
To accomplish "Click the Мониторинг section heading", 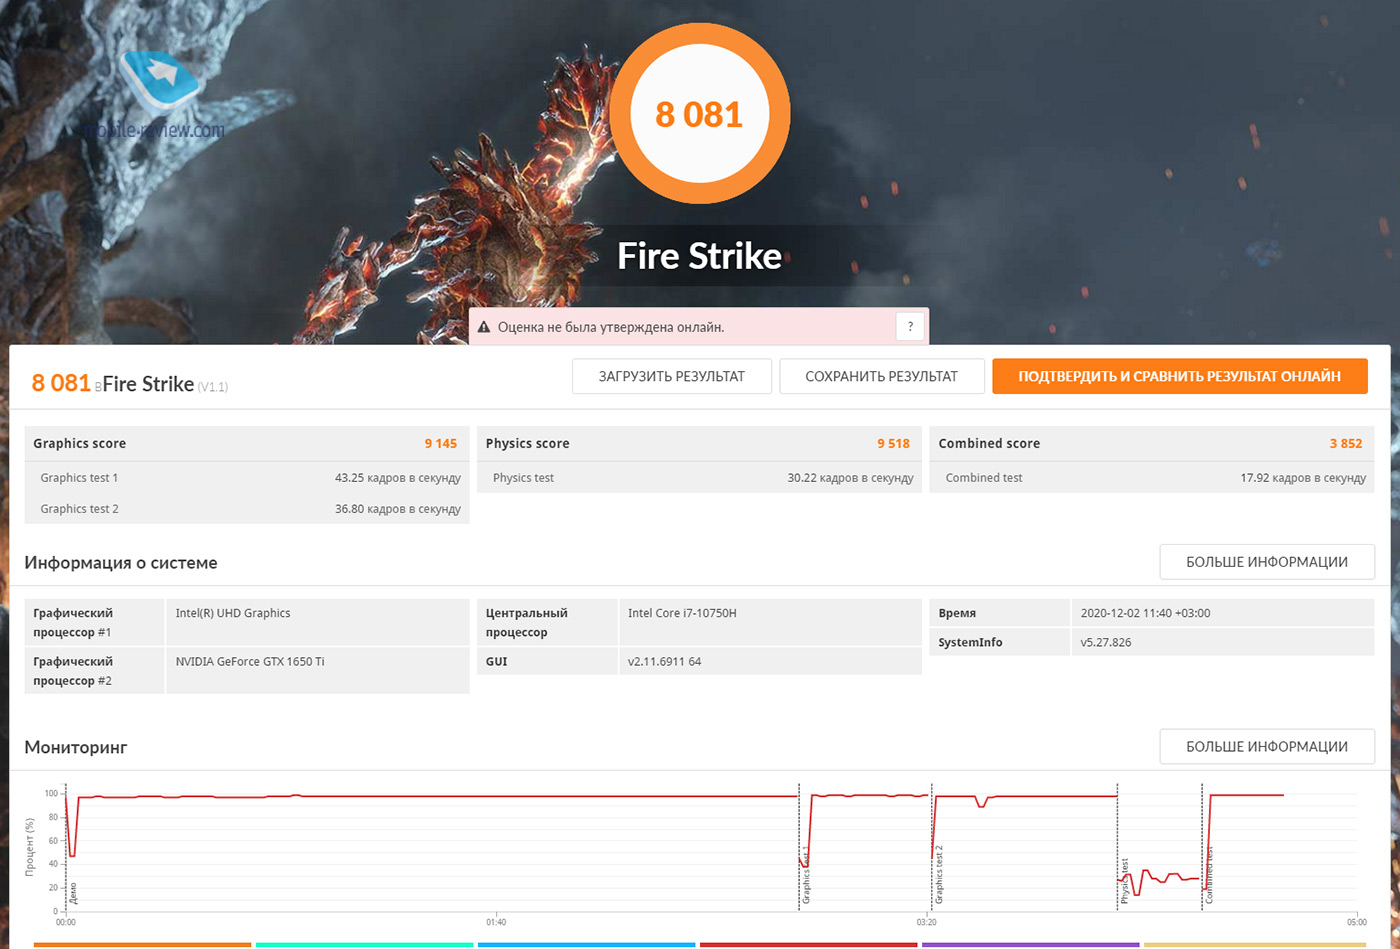I will pyautogui.click(x=76, y=747).
